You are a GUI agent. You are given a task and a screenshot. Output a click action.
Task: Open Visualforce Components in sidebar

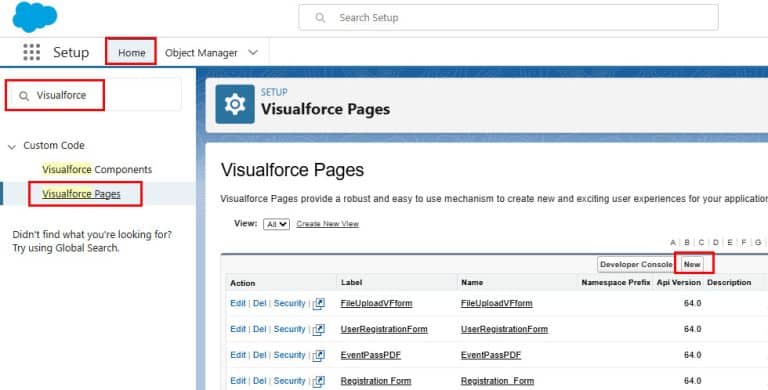click(97, 170)
